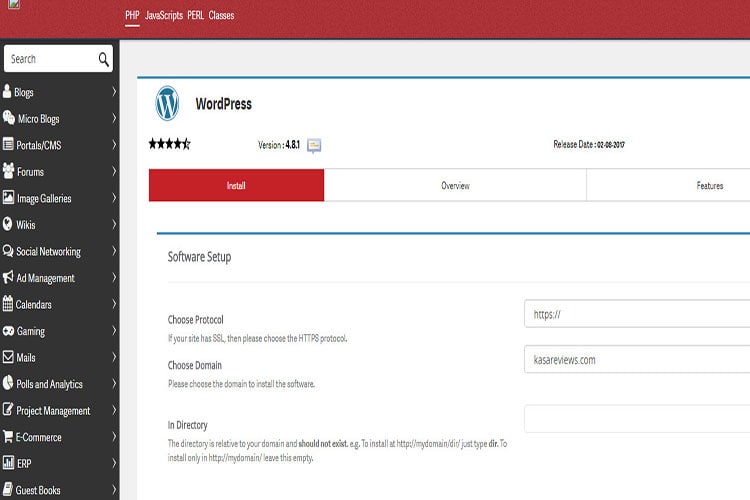Click the Forums group icon
Viewport: 750px width, 500px height.
coord(8,170)
